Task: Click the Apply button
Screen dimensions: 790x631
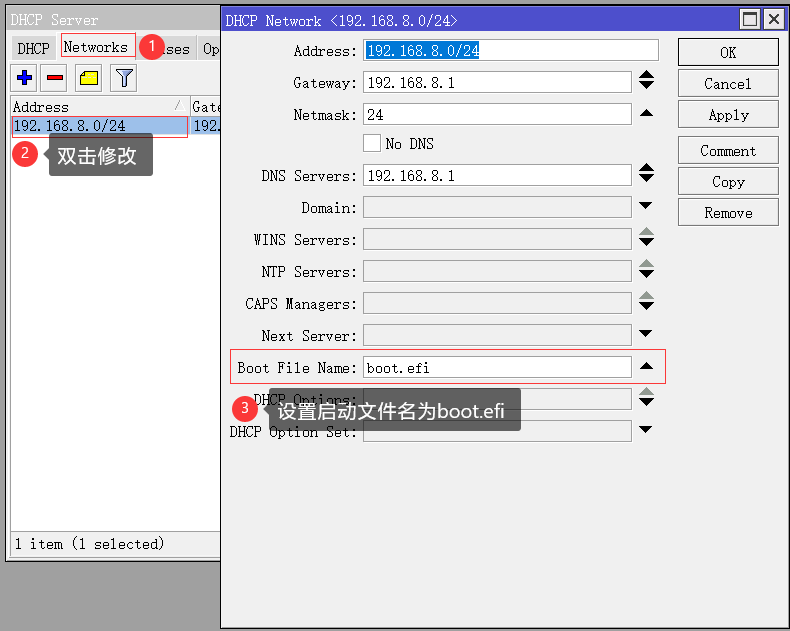Action: (x=728, y=115)
